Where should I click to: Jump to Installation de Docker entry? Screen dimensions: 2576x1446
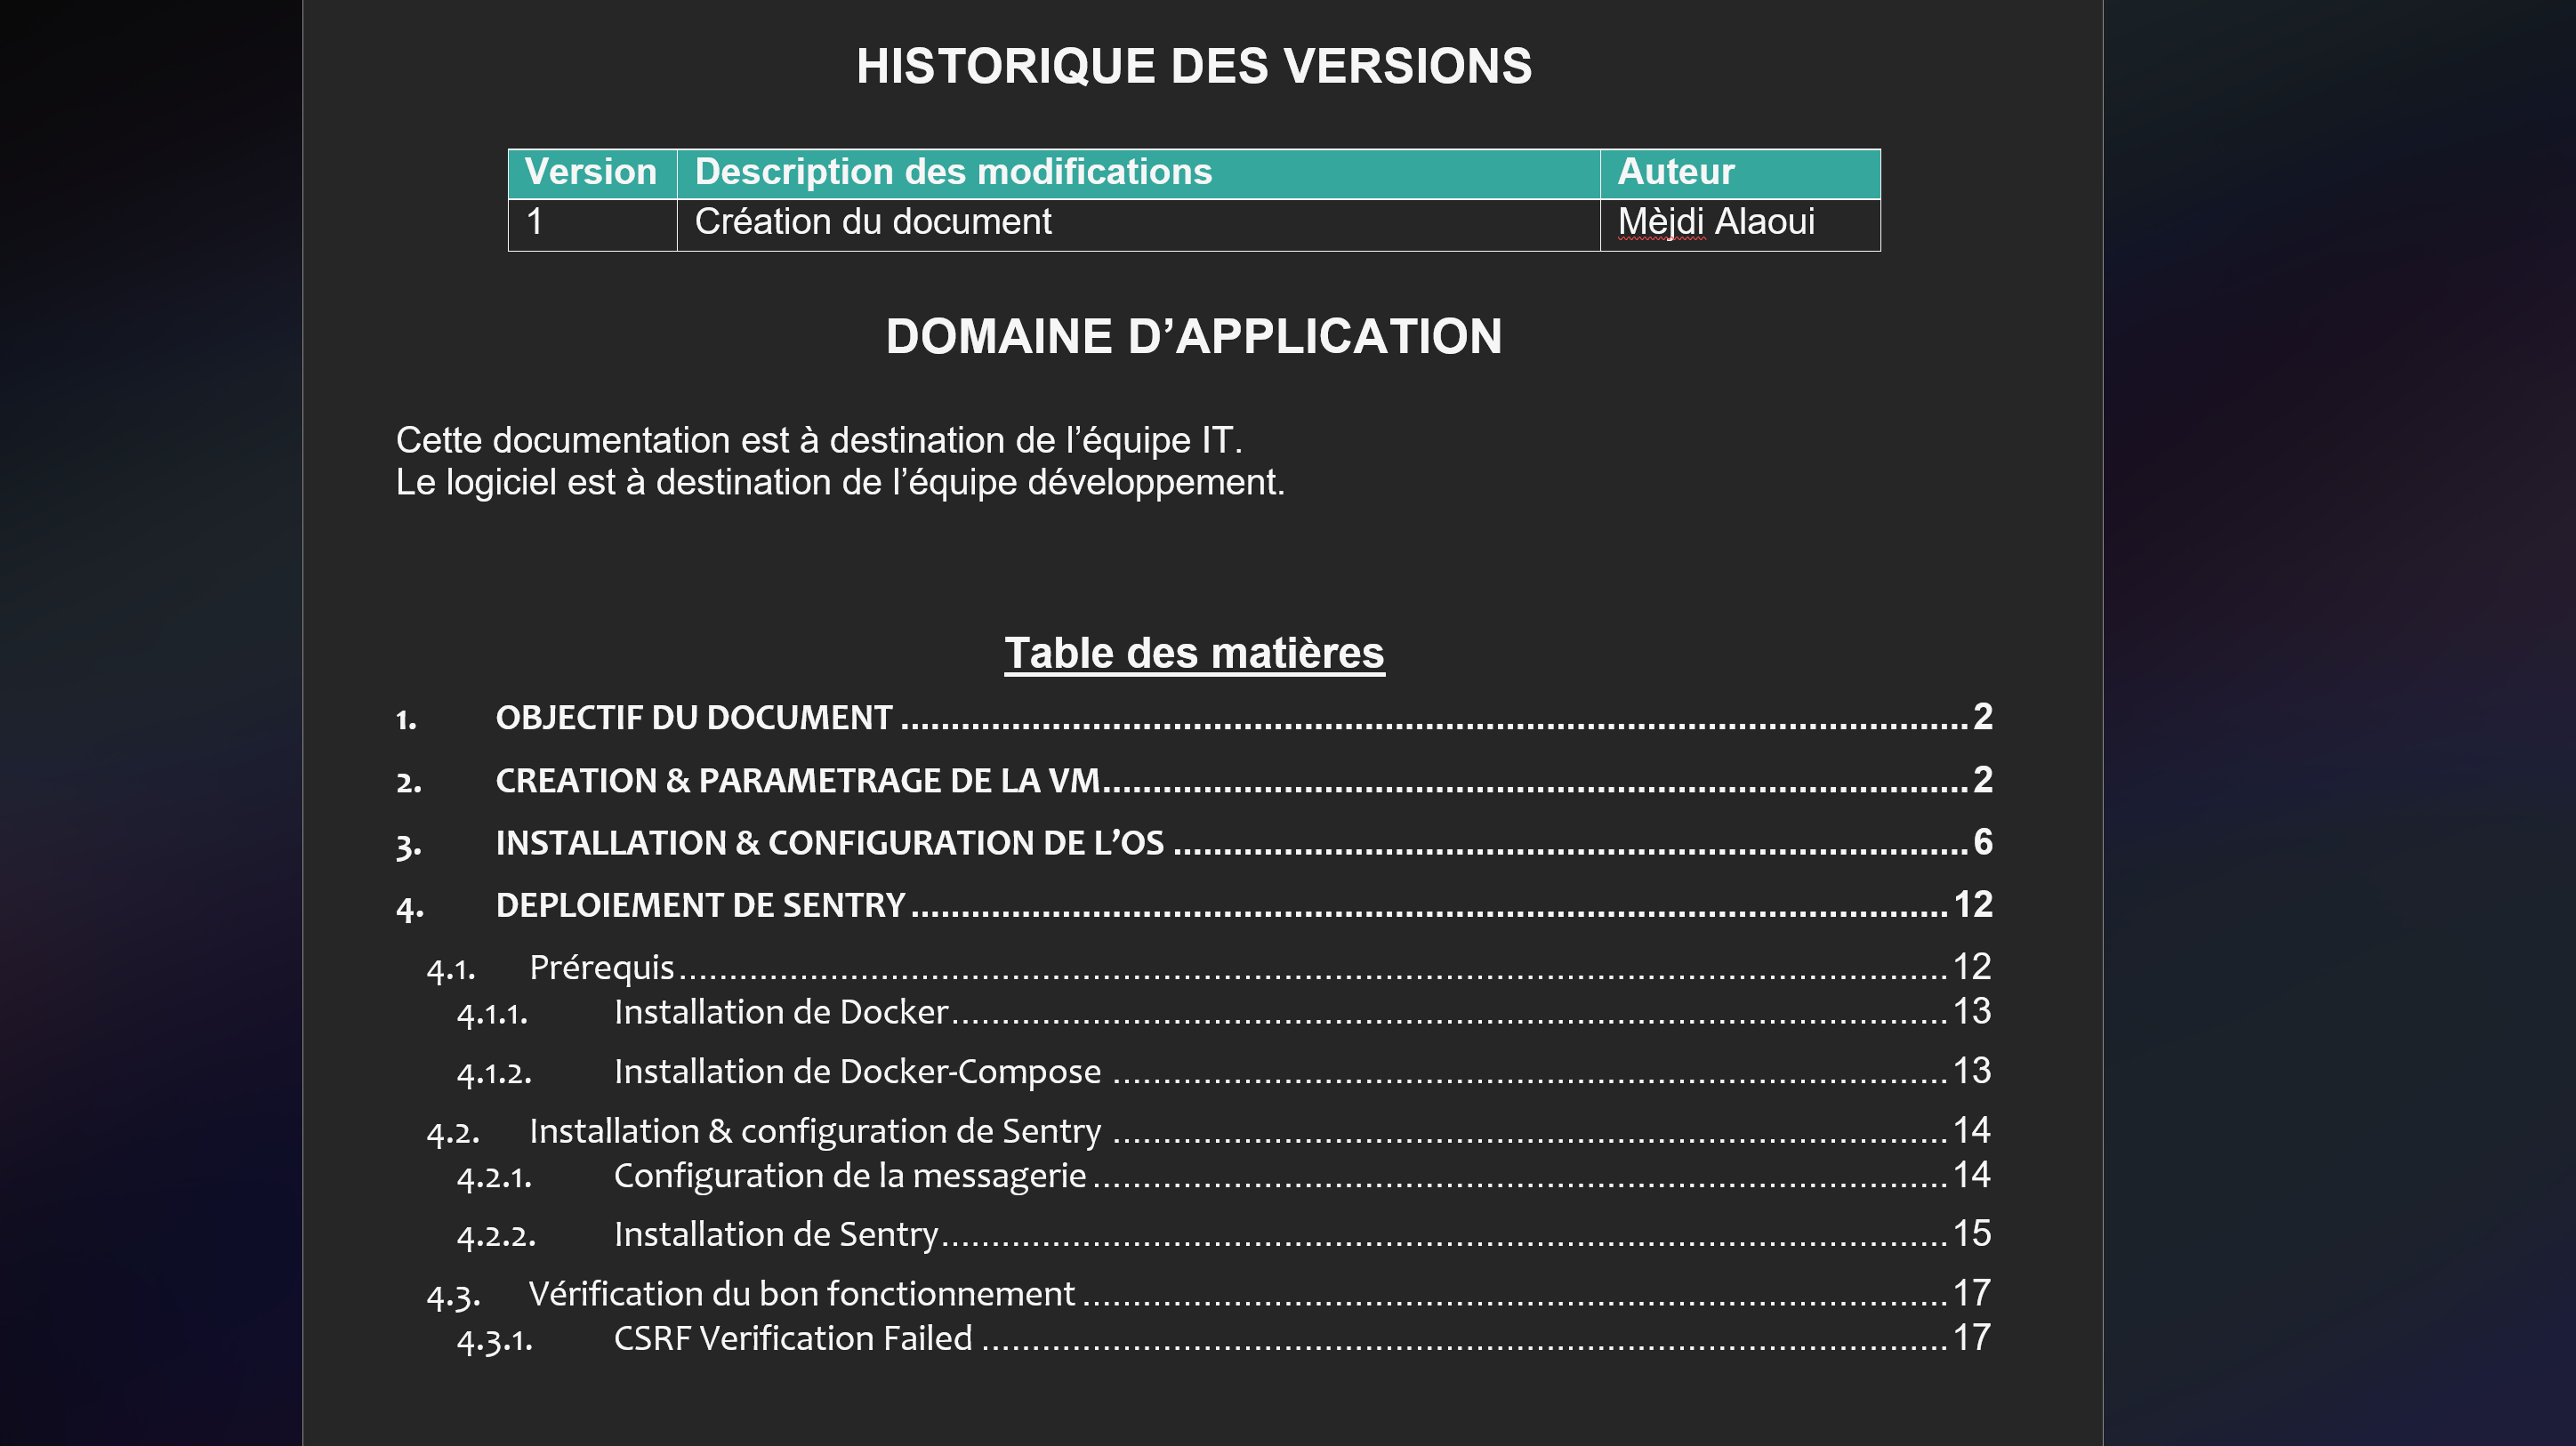coord(780,1012)
